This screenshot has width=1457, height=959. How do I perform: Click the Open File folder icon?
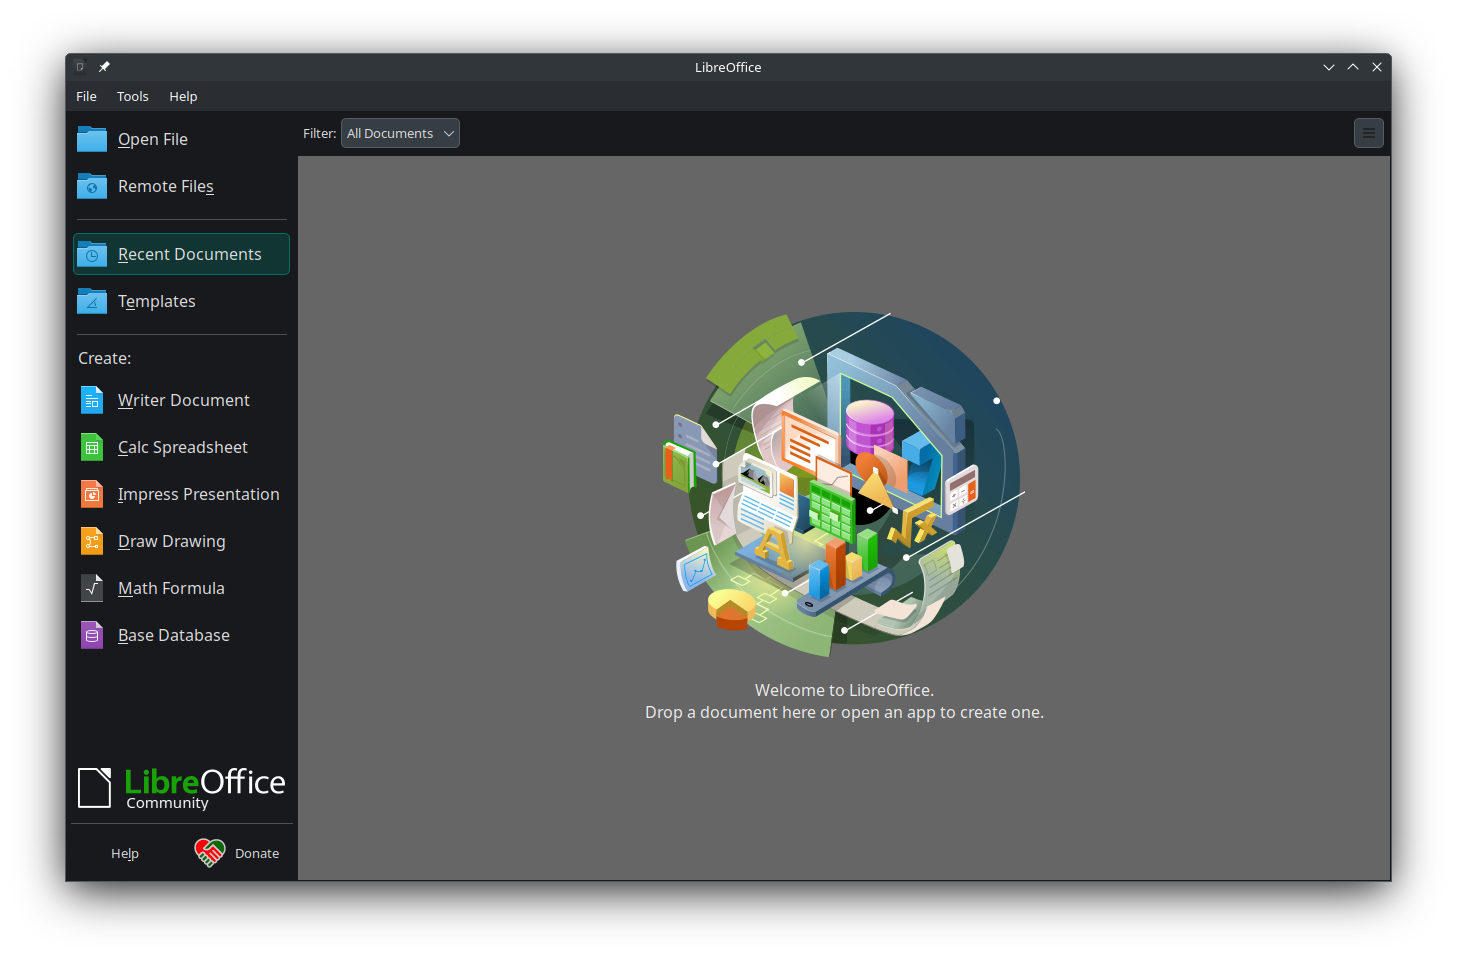pos(92,139)
